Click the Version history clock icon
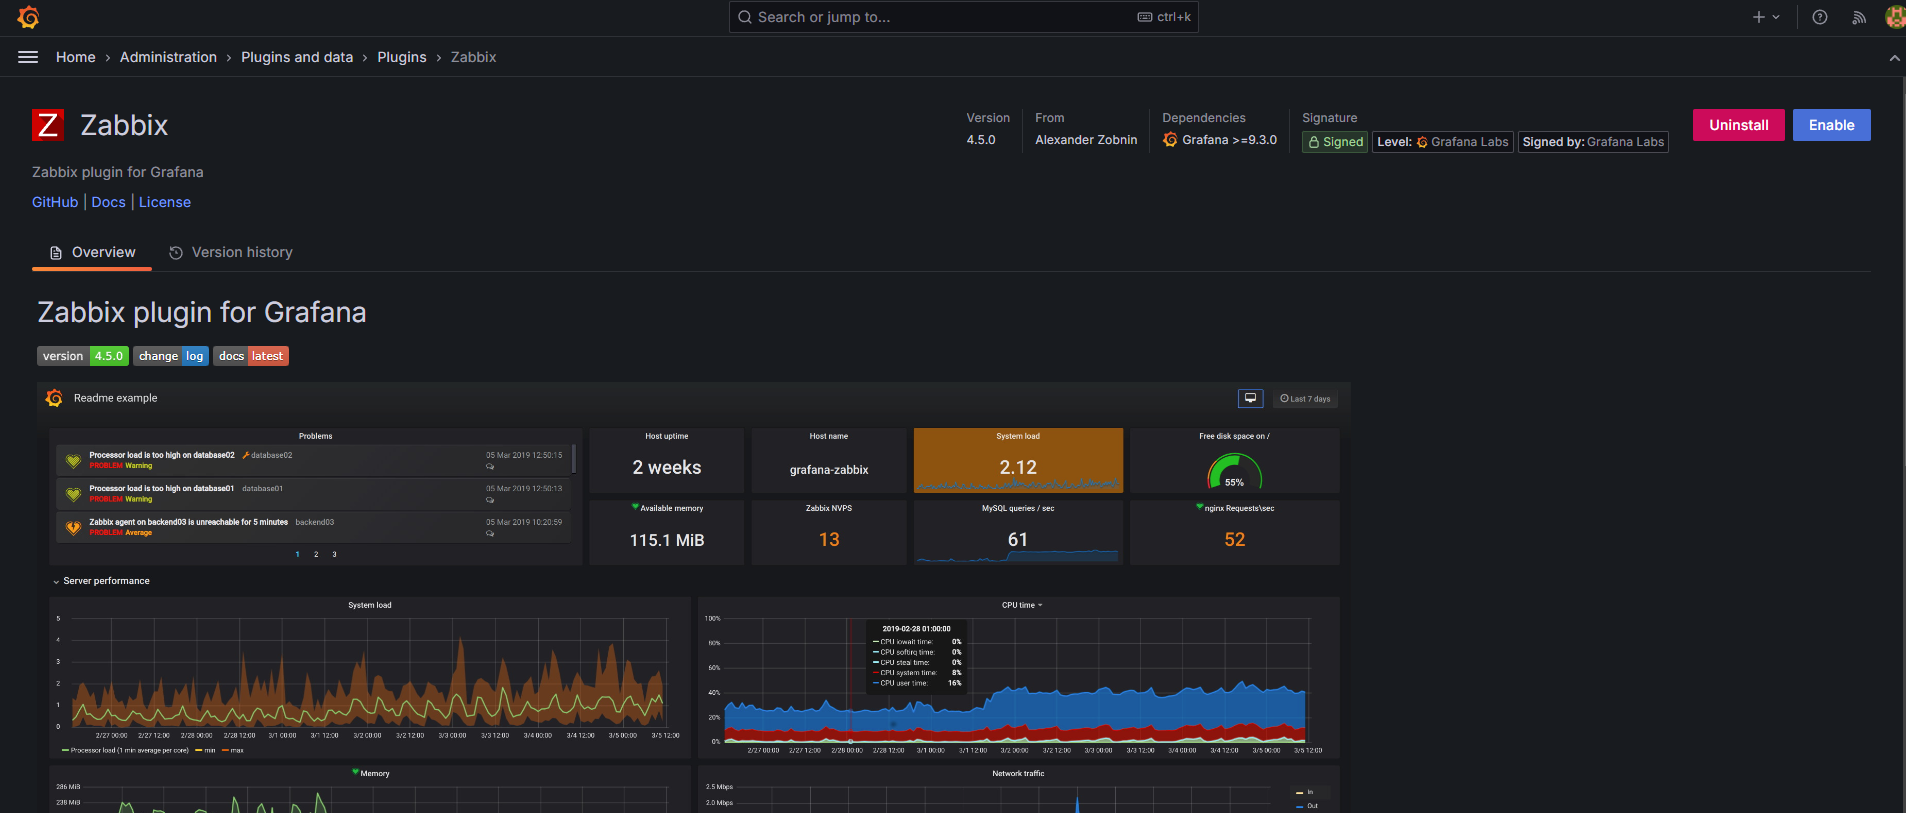 (x=176, y=253)
